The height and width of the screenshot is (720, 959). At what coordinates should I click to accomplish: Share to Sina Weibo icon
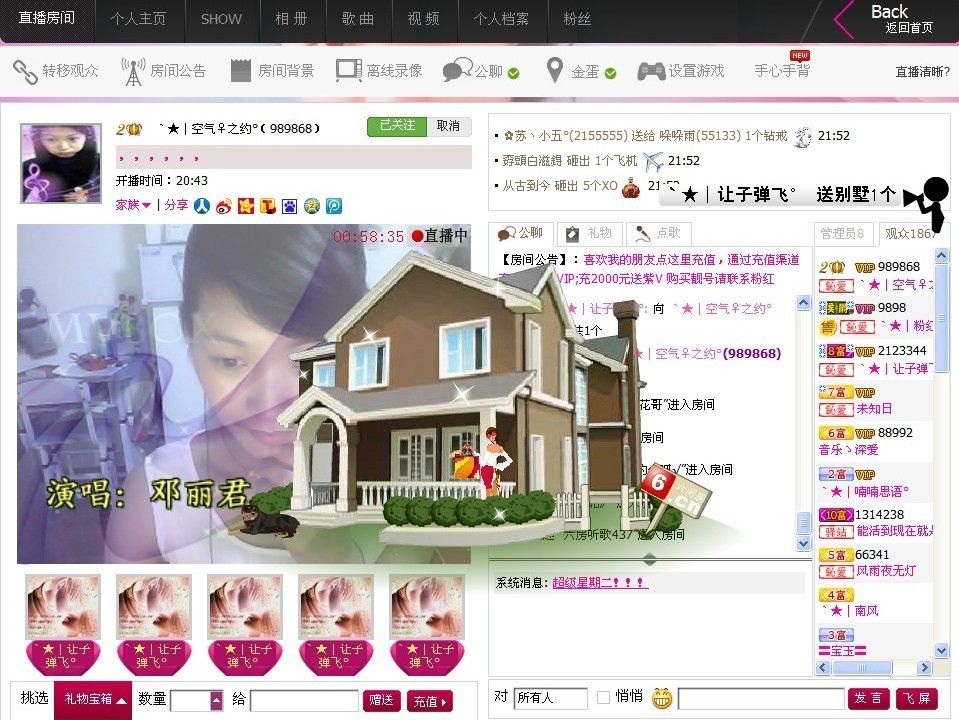point(224,206)
